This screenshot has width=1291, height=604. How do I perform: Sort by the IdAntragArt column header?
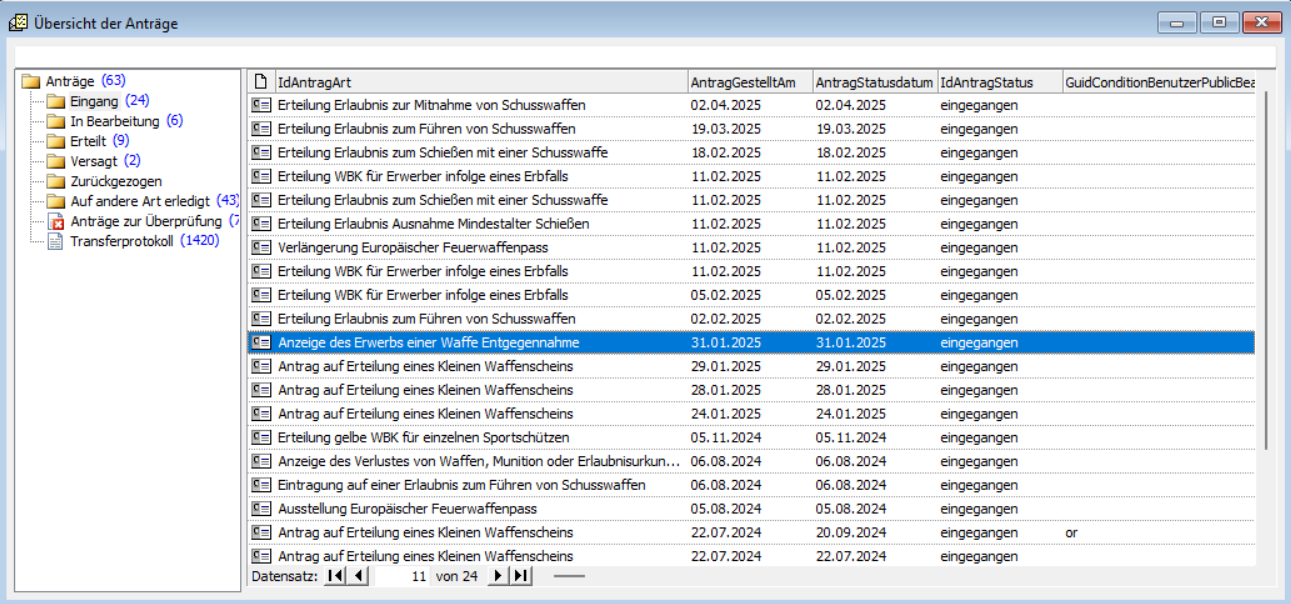480,82
